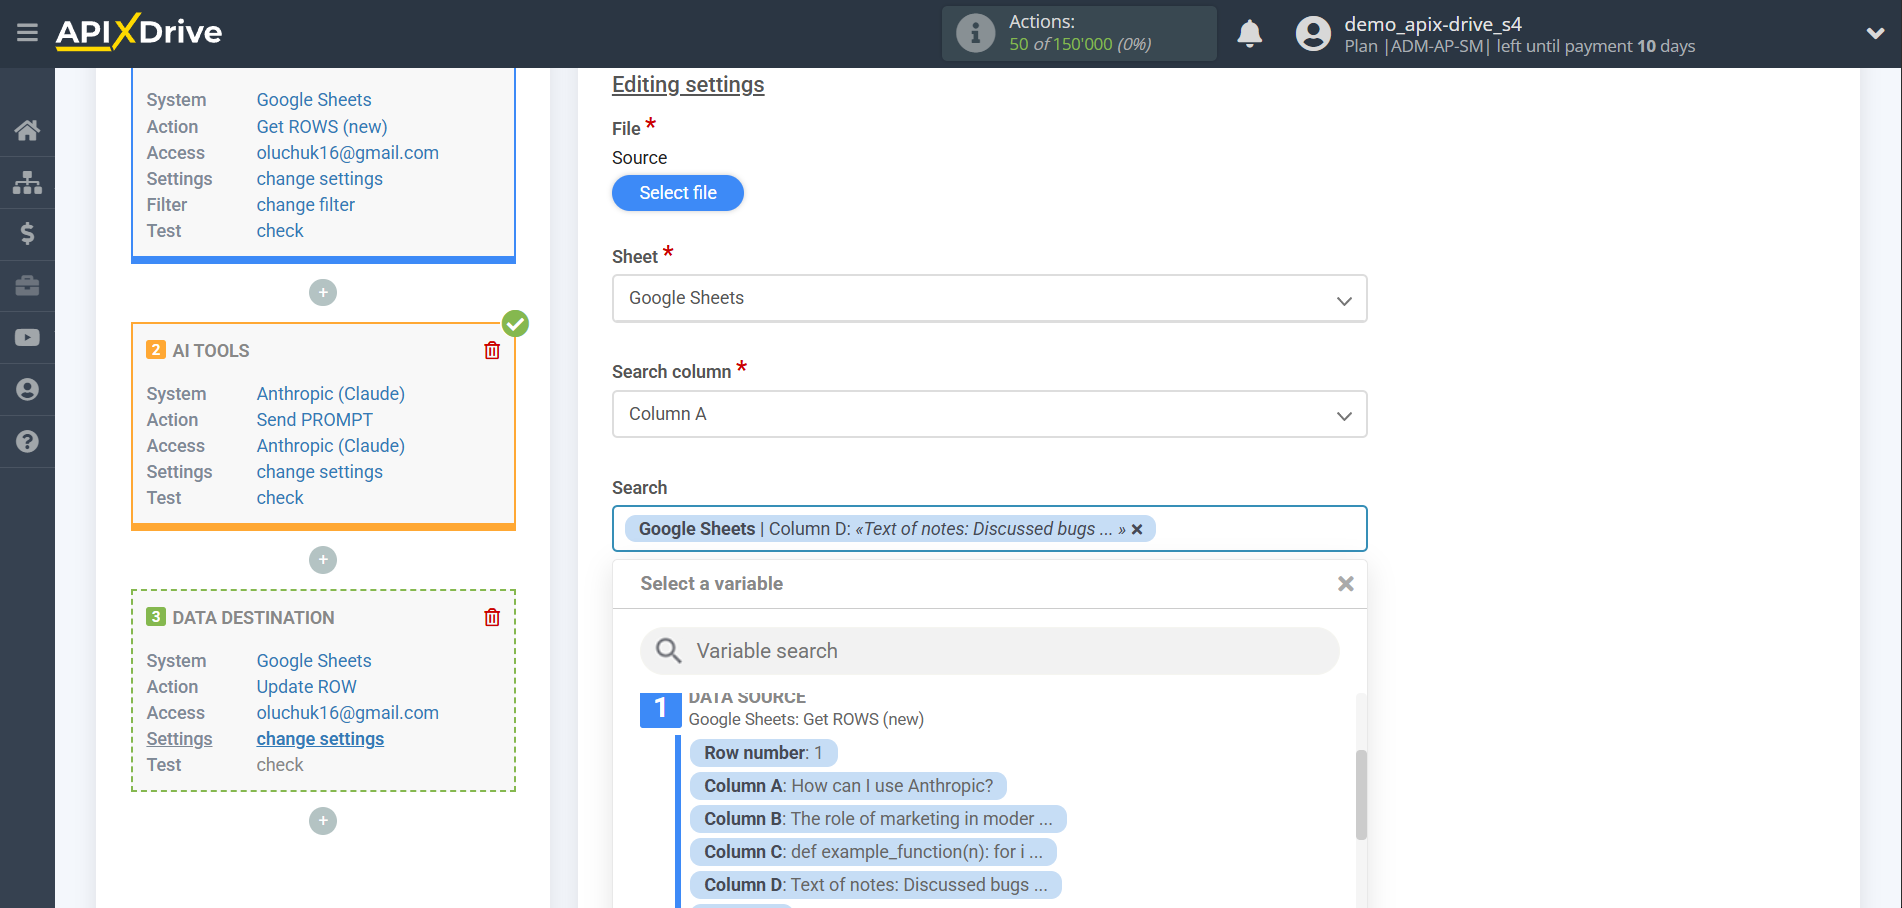Click the Variable search magnifier icon

[668, 651]
